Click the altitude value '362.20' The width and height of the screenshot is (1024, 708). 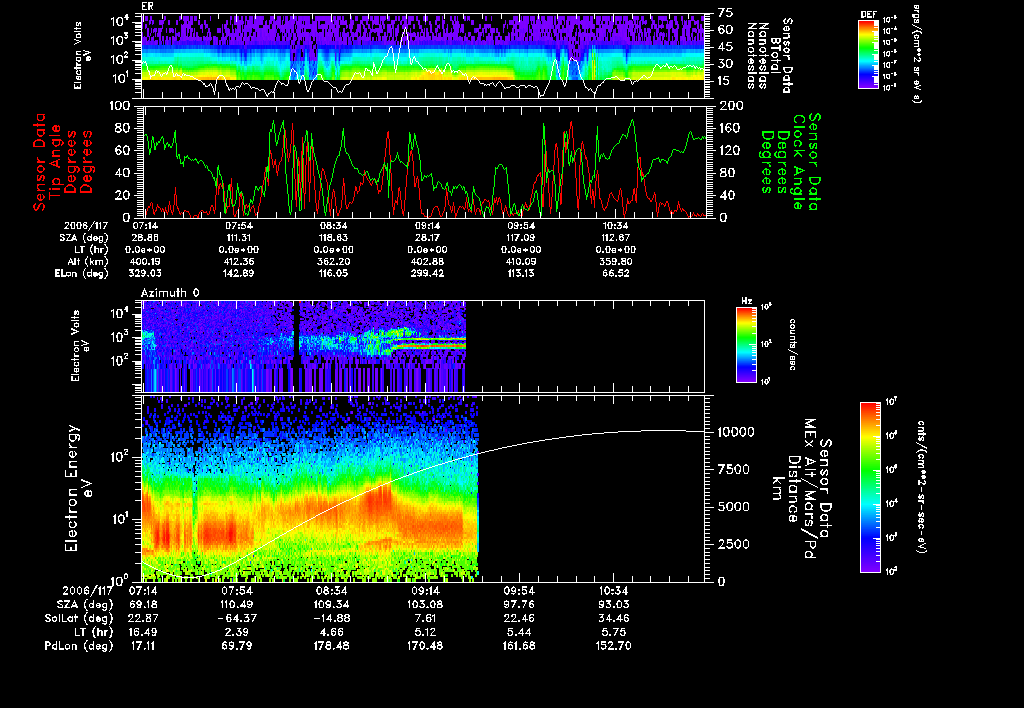coord(333,261)
